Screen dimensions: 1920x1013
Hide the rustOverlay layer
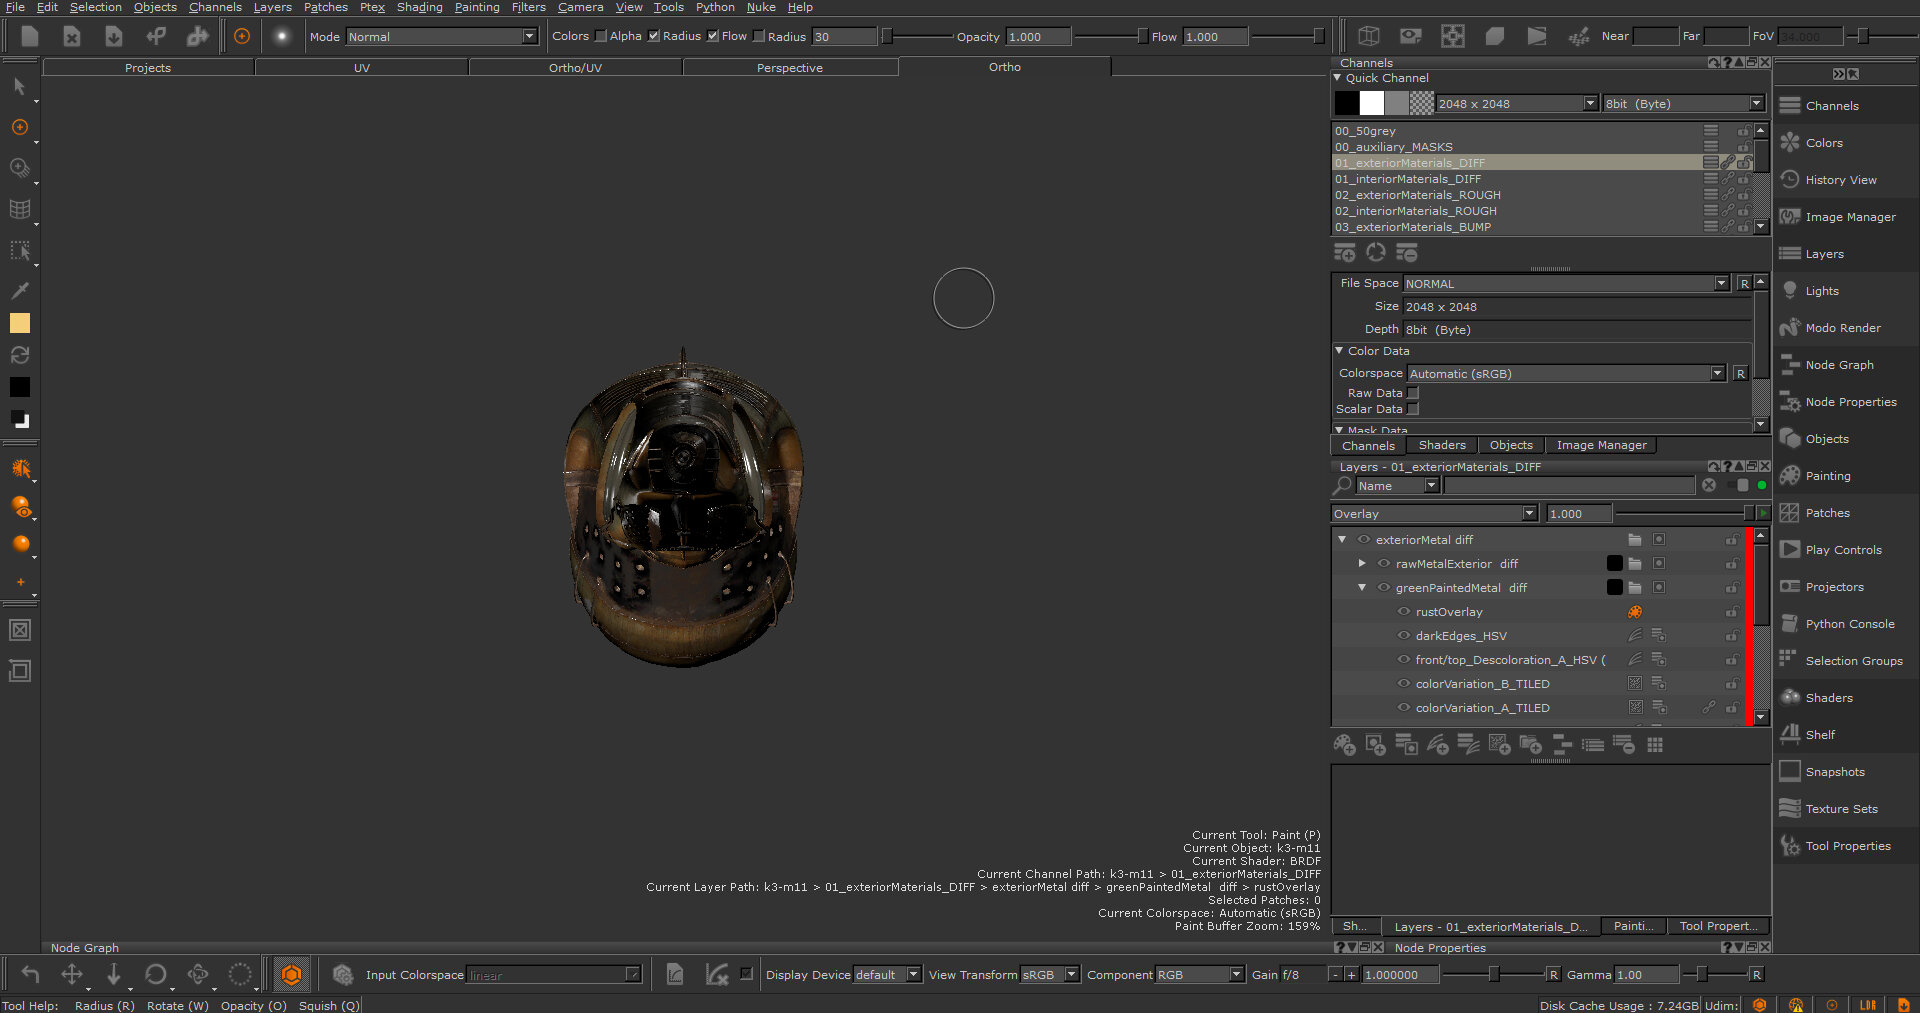(1404, 612)
